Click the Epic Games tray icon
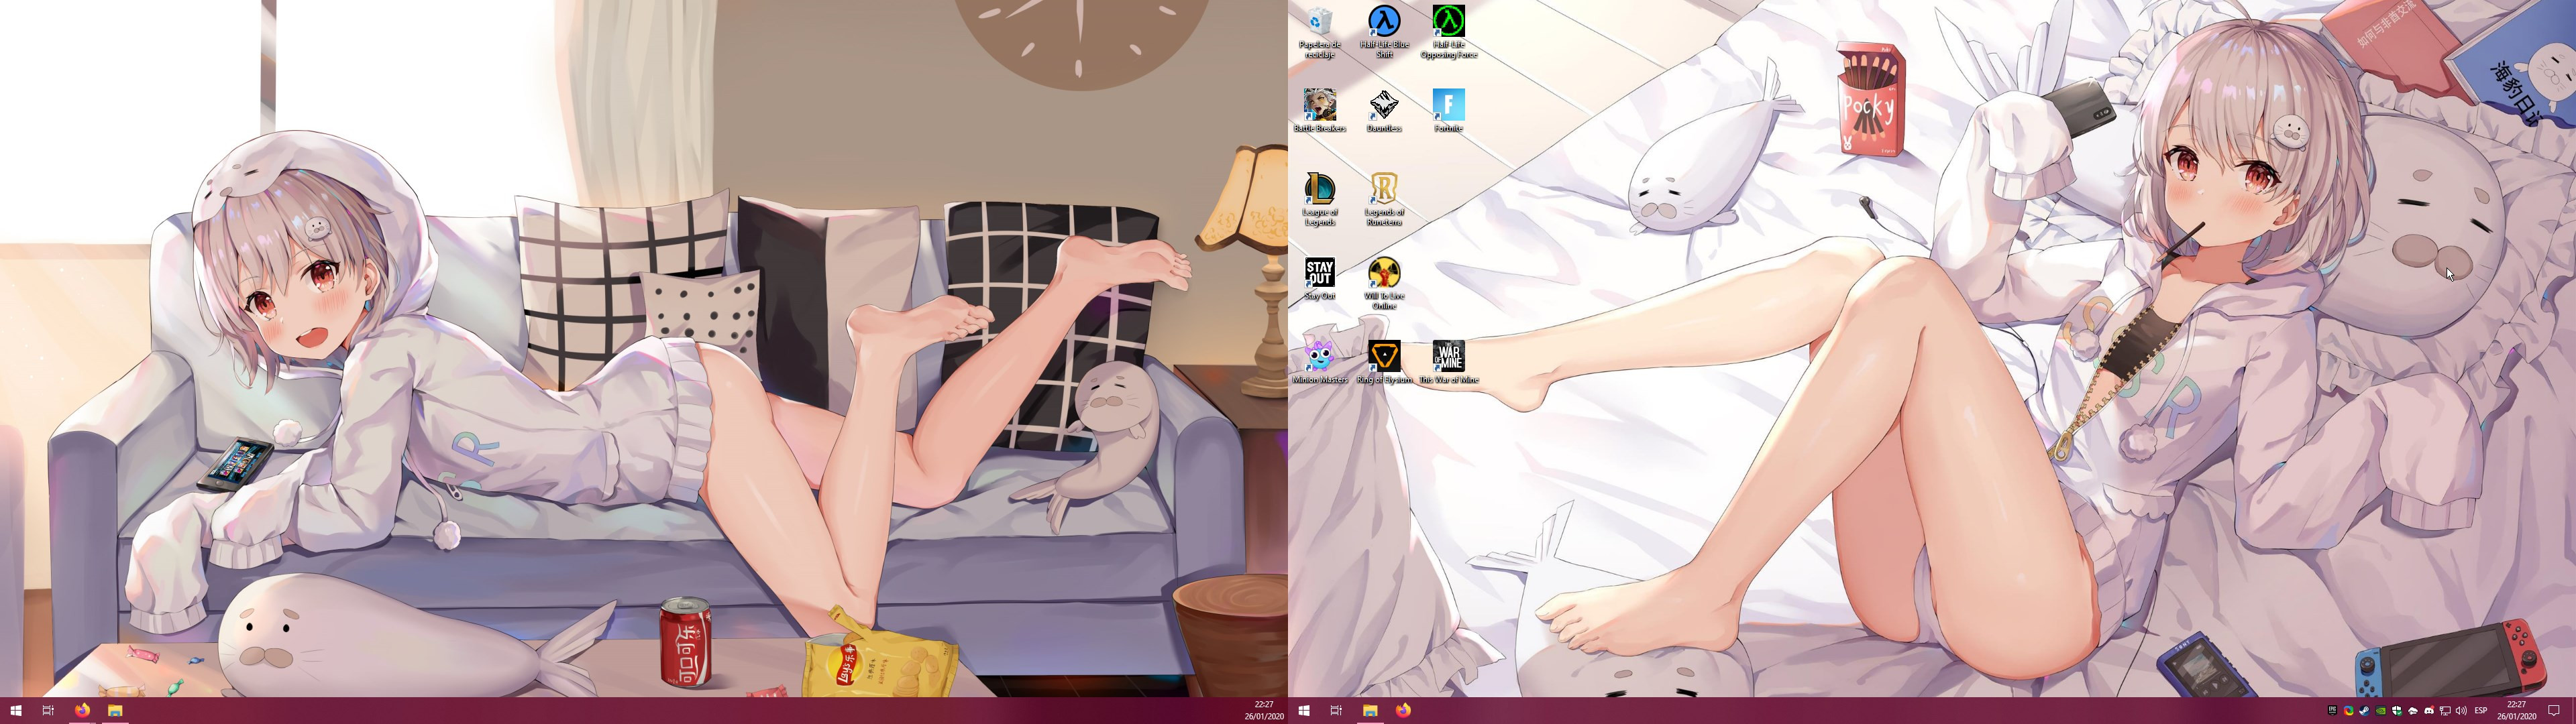The image size is (2576, 724). (2333, 711)
